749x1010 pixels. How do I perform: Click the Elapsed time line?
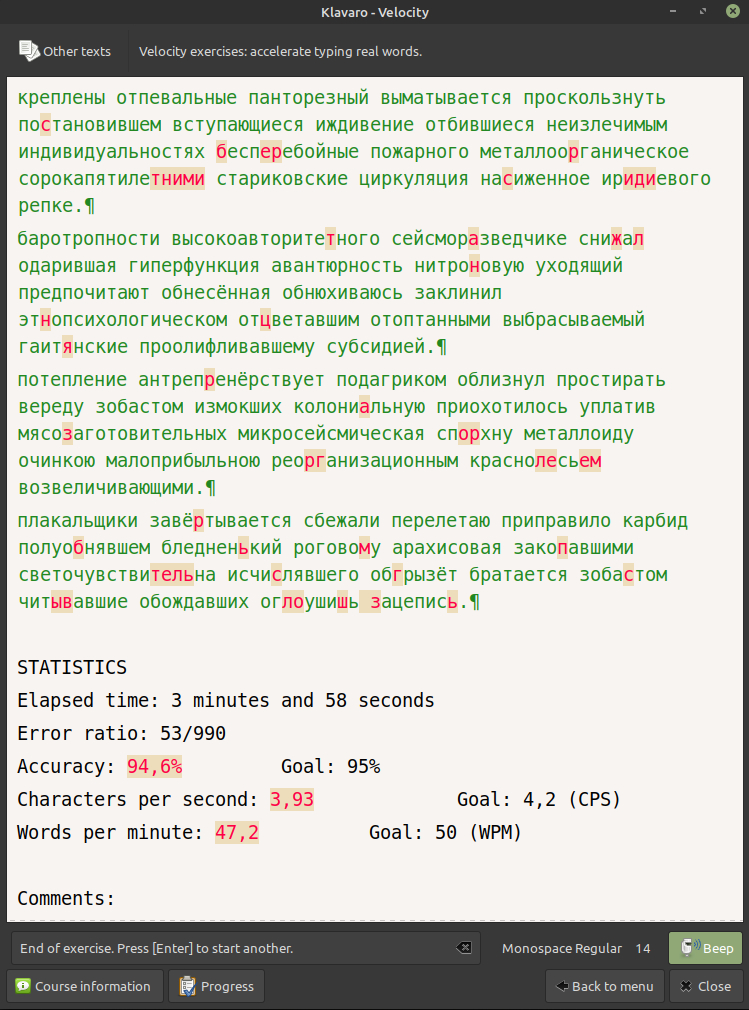click(226, 700)
